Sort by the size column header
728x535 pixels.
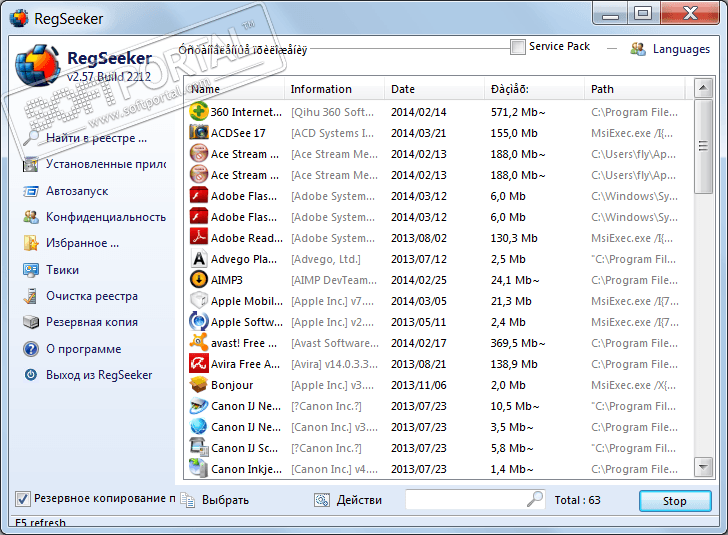(x=534, y=89)
